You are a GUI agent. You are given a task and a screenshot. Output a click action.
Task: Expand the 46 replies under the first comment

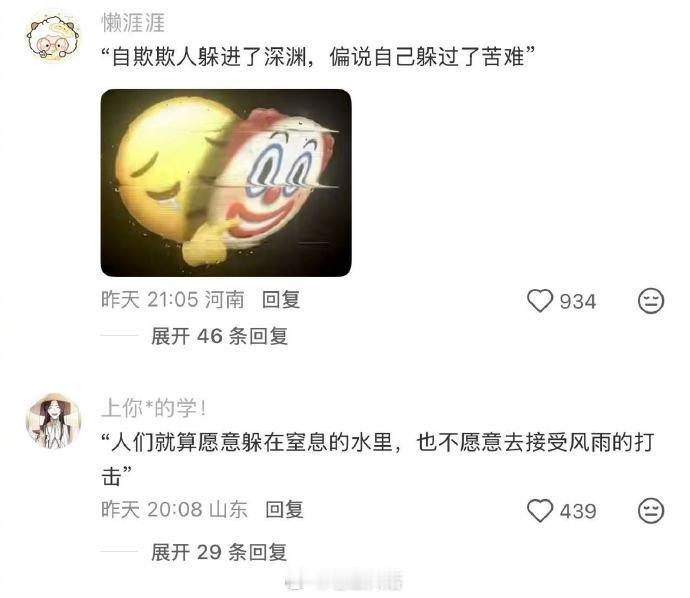point(219,336)
